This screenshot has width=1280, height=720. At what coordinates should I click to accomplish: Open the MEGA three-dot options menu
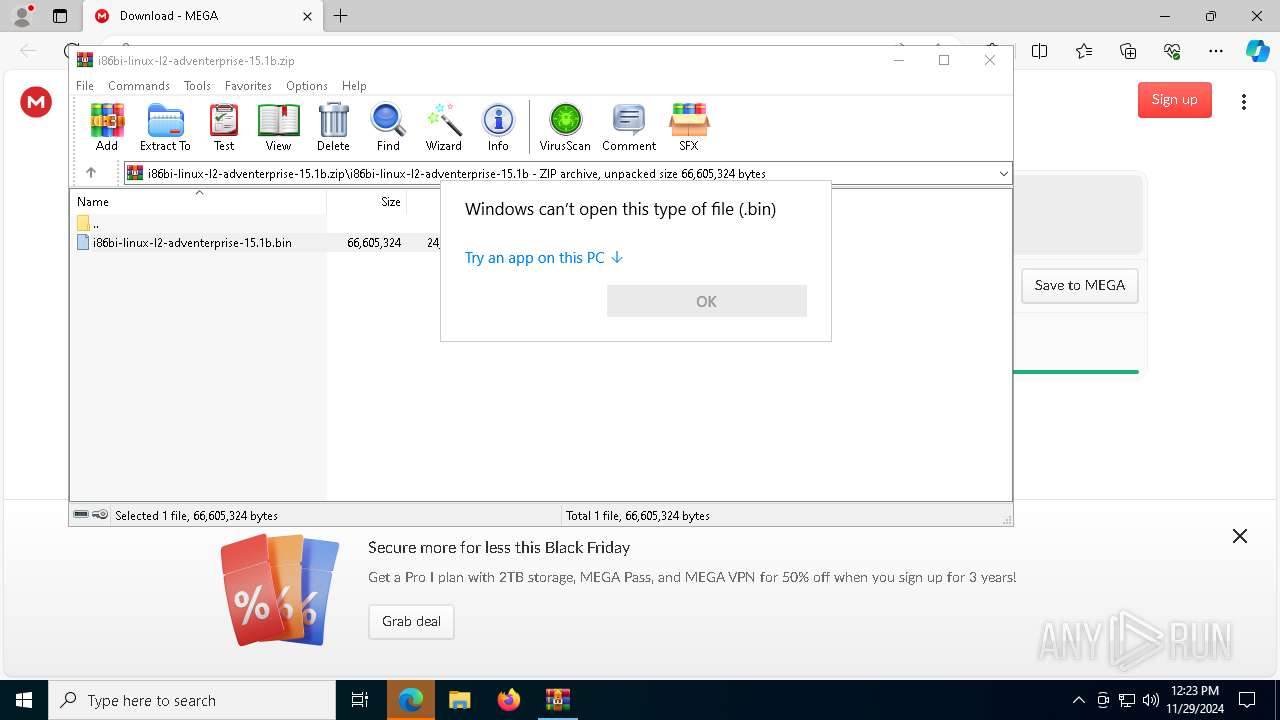[1244, 101]
